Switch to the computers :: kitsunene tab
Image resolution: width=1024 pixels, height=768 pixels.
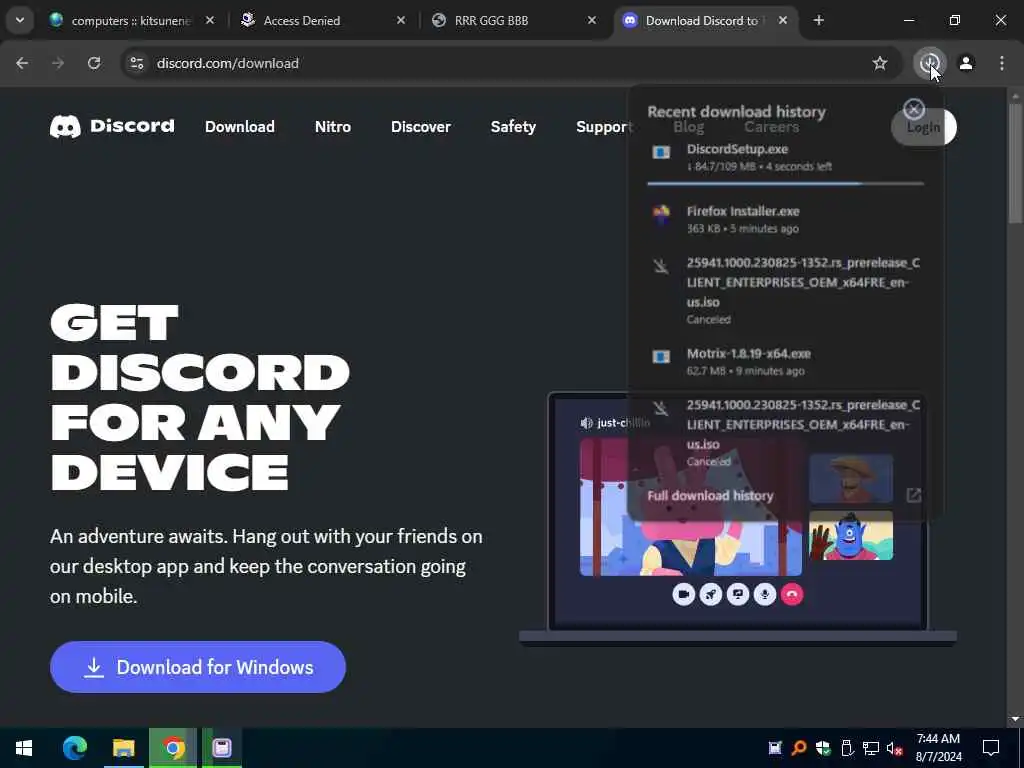(x=132, y=21)
